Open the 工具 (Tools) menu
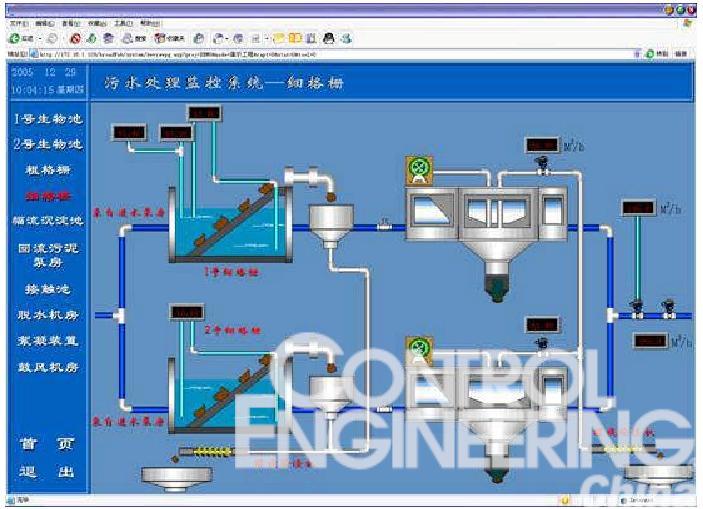The image size is (703, 509). point(123,23)
